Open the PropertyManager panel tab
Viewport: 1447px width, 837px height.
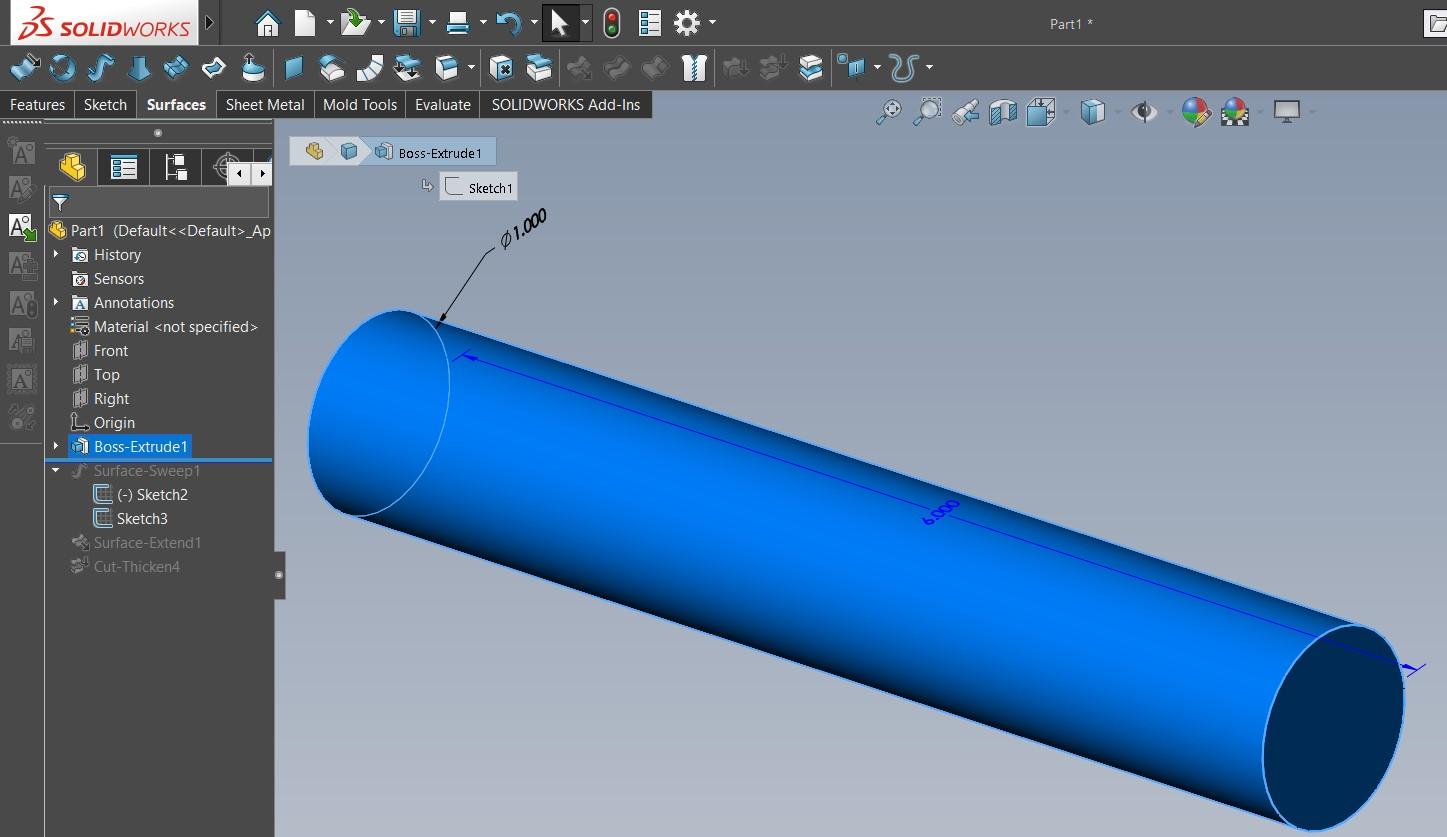[x=123, y=167]
